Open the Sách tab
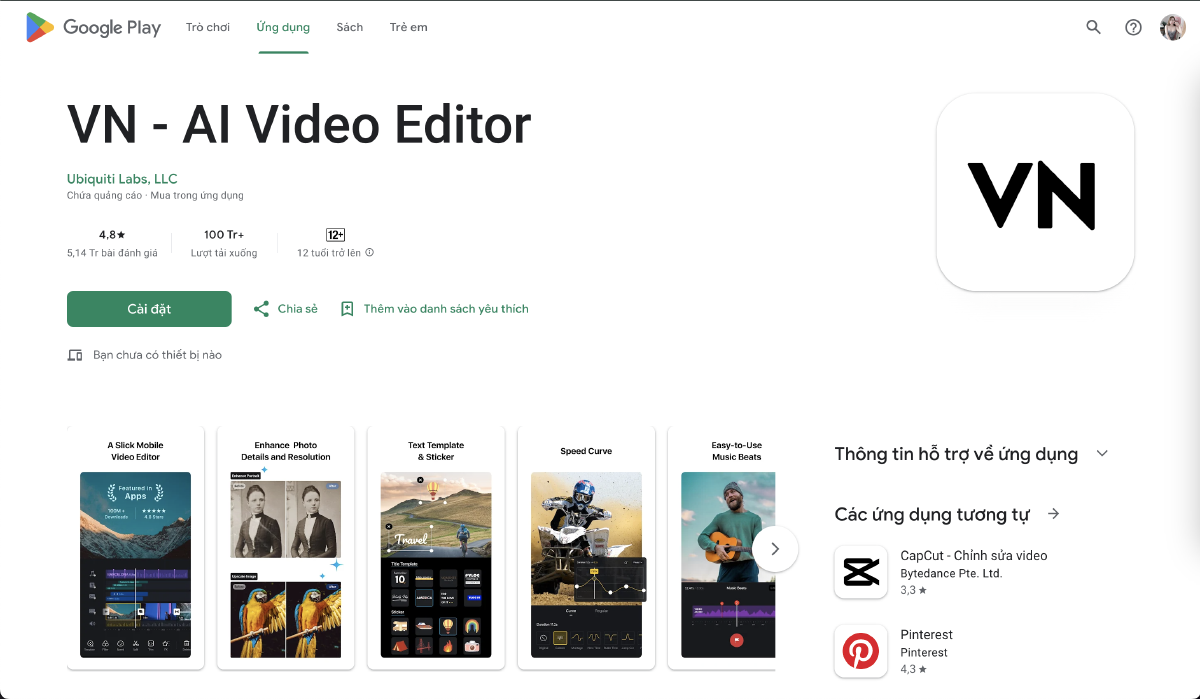Screen dimensions: 1200x699 [350, 27]
